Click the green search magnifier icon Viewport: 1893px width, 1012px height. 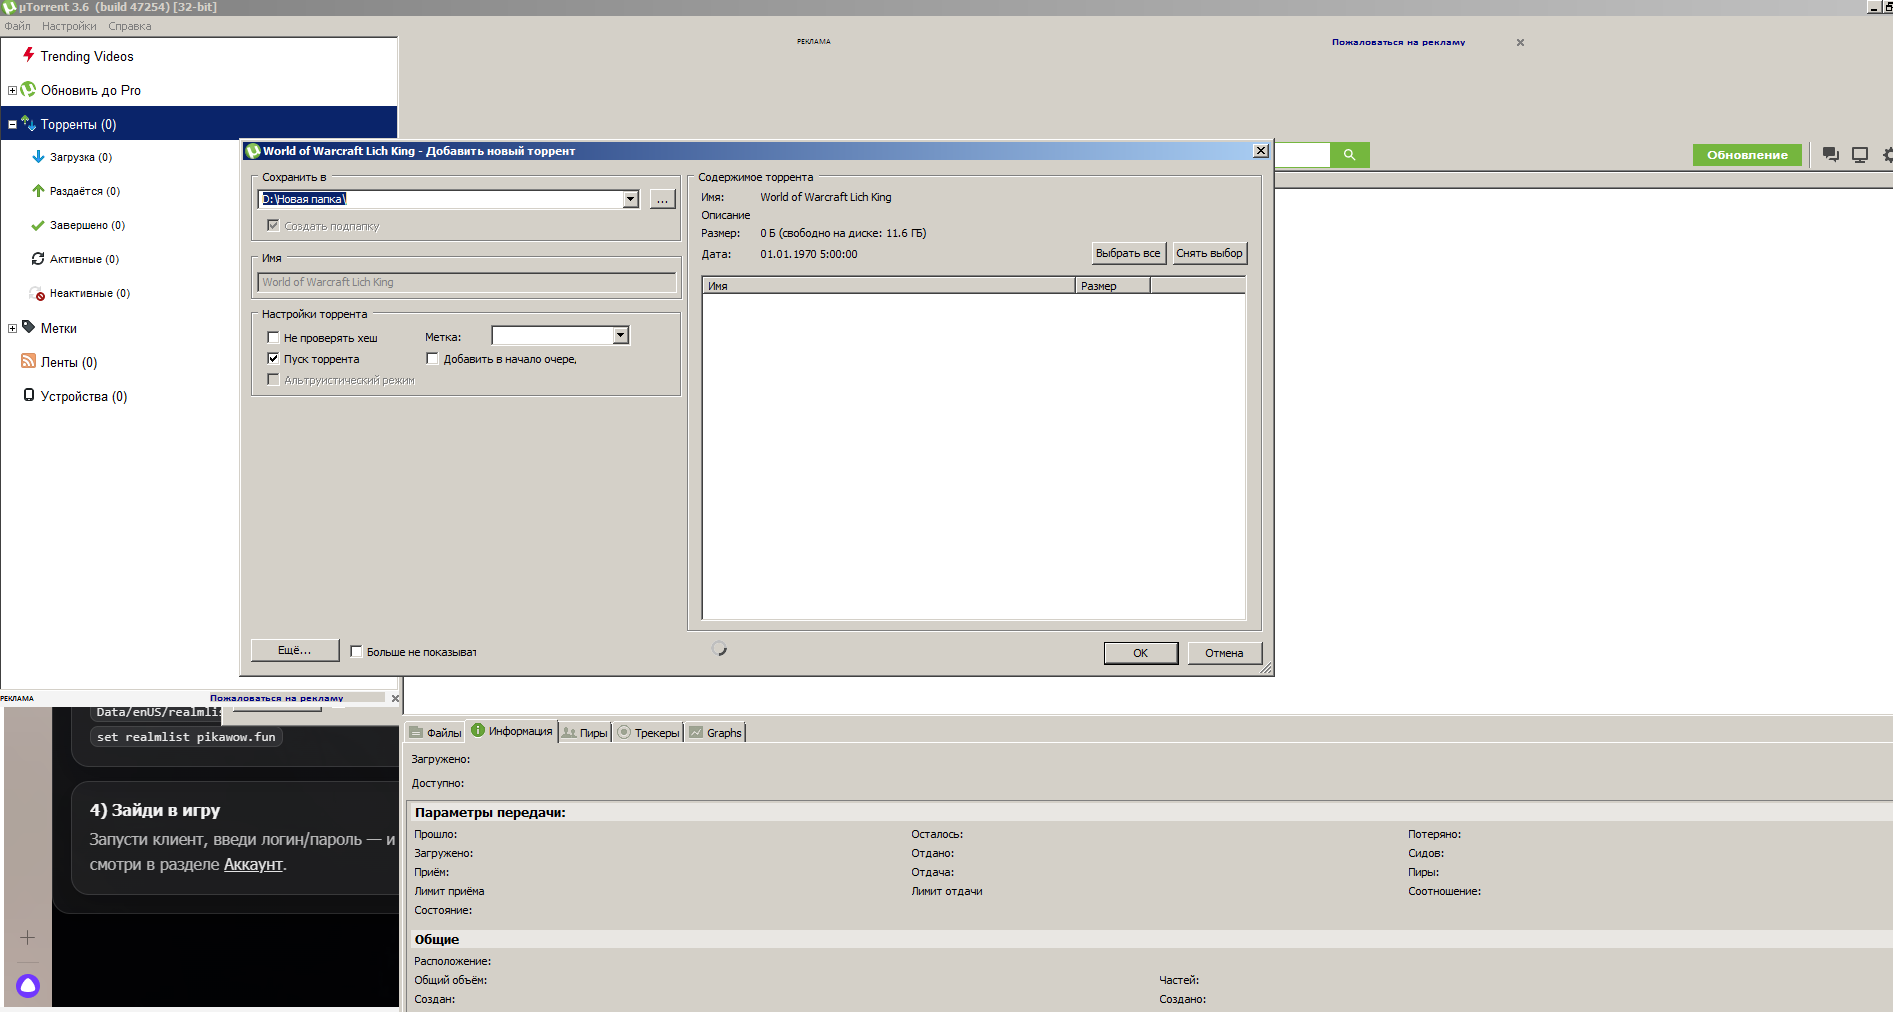tap(1349, 155)
